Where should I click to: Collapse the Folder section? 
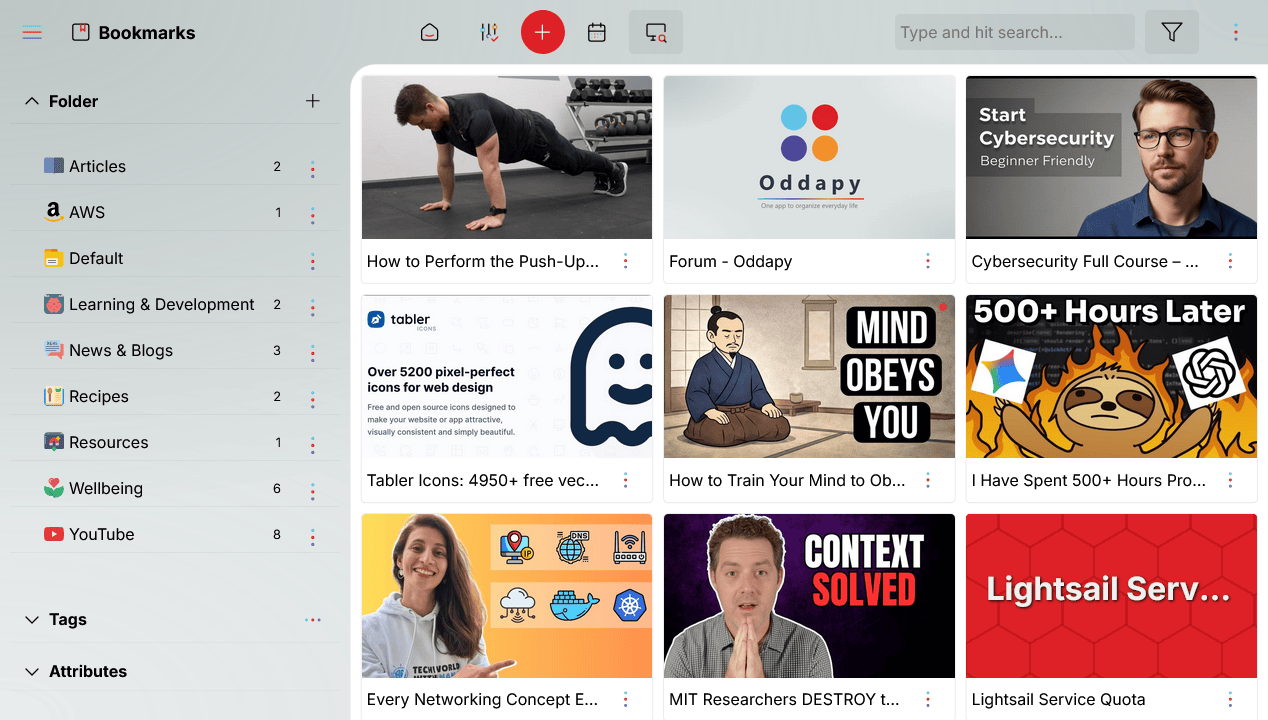point(32,101)
